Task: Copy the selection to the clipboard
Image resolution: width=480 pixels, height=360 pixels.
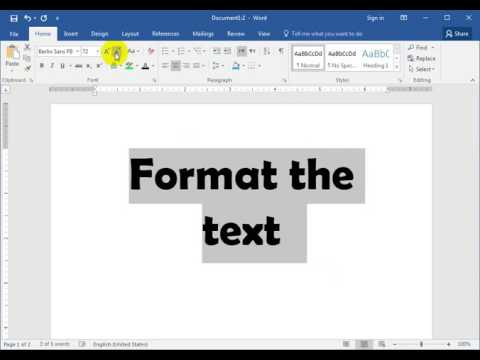Action: (27, 58)
